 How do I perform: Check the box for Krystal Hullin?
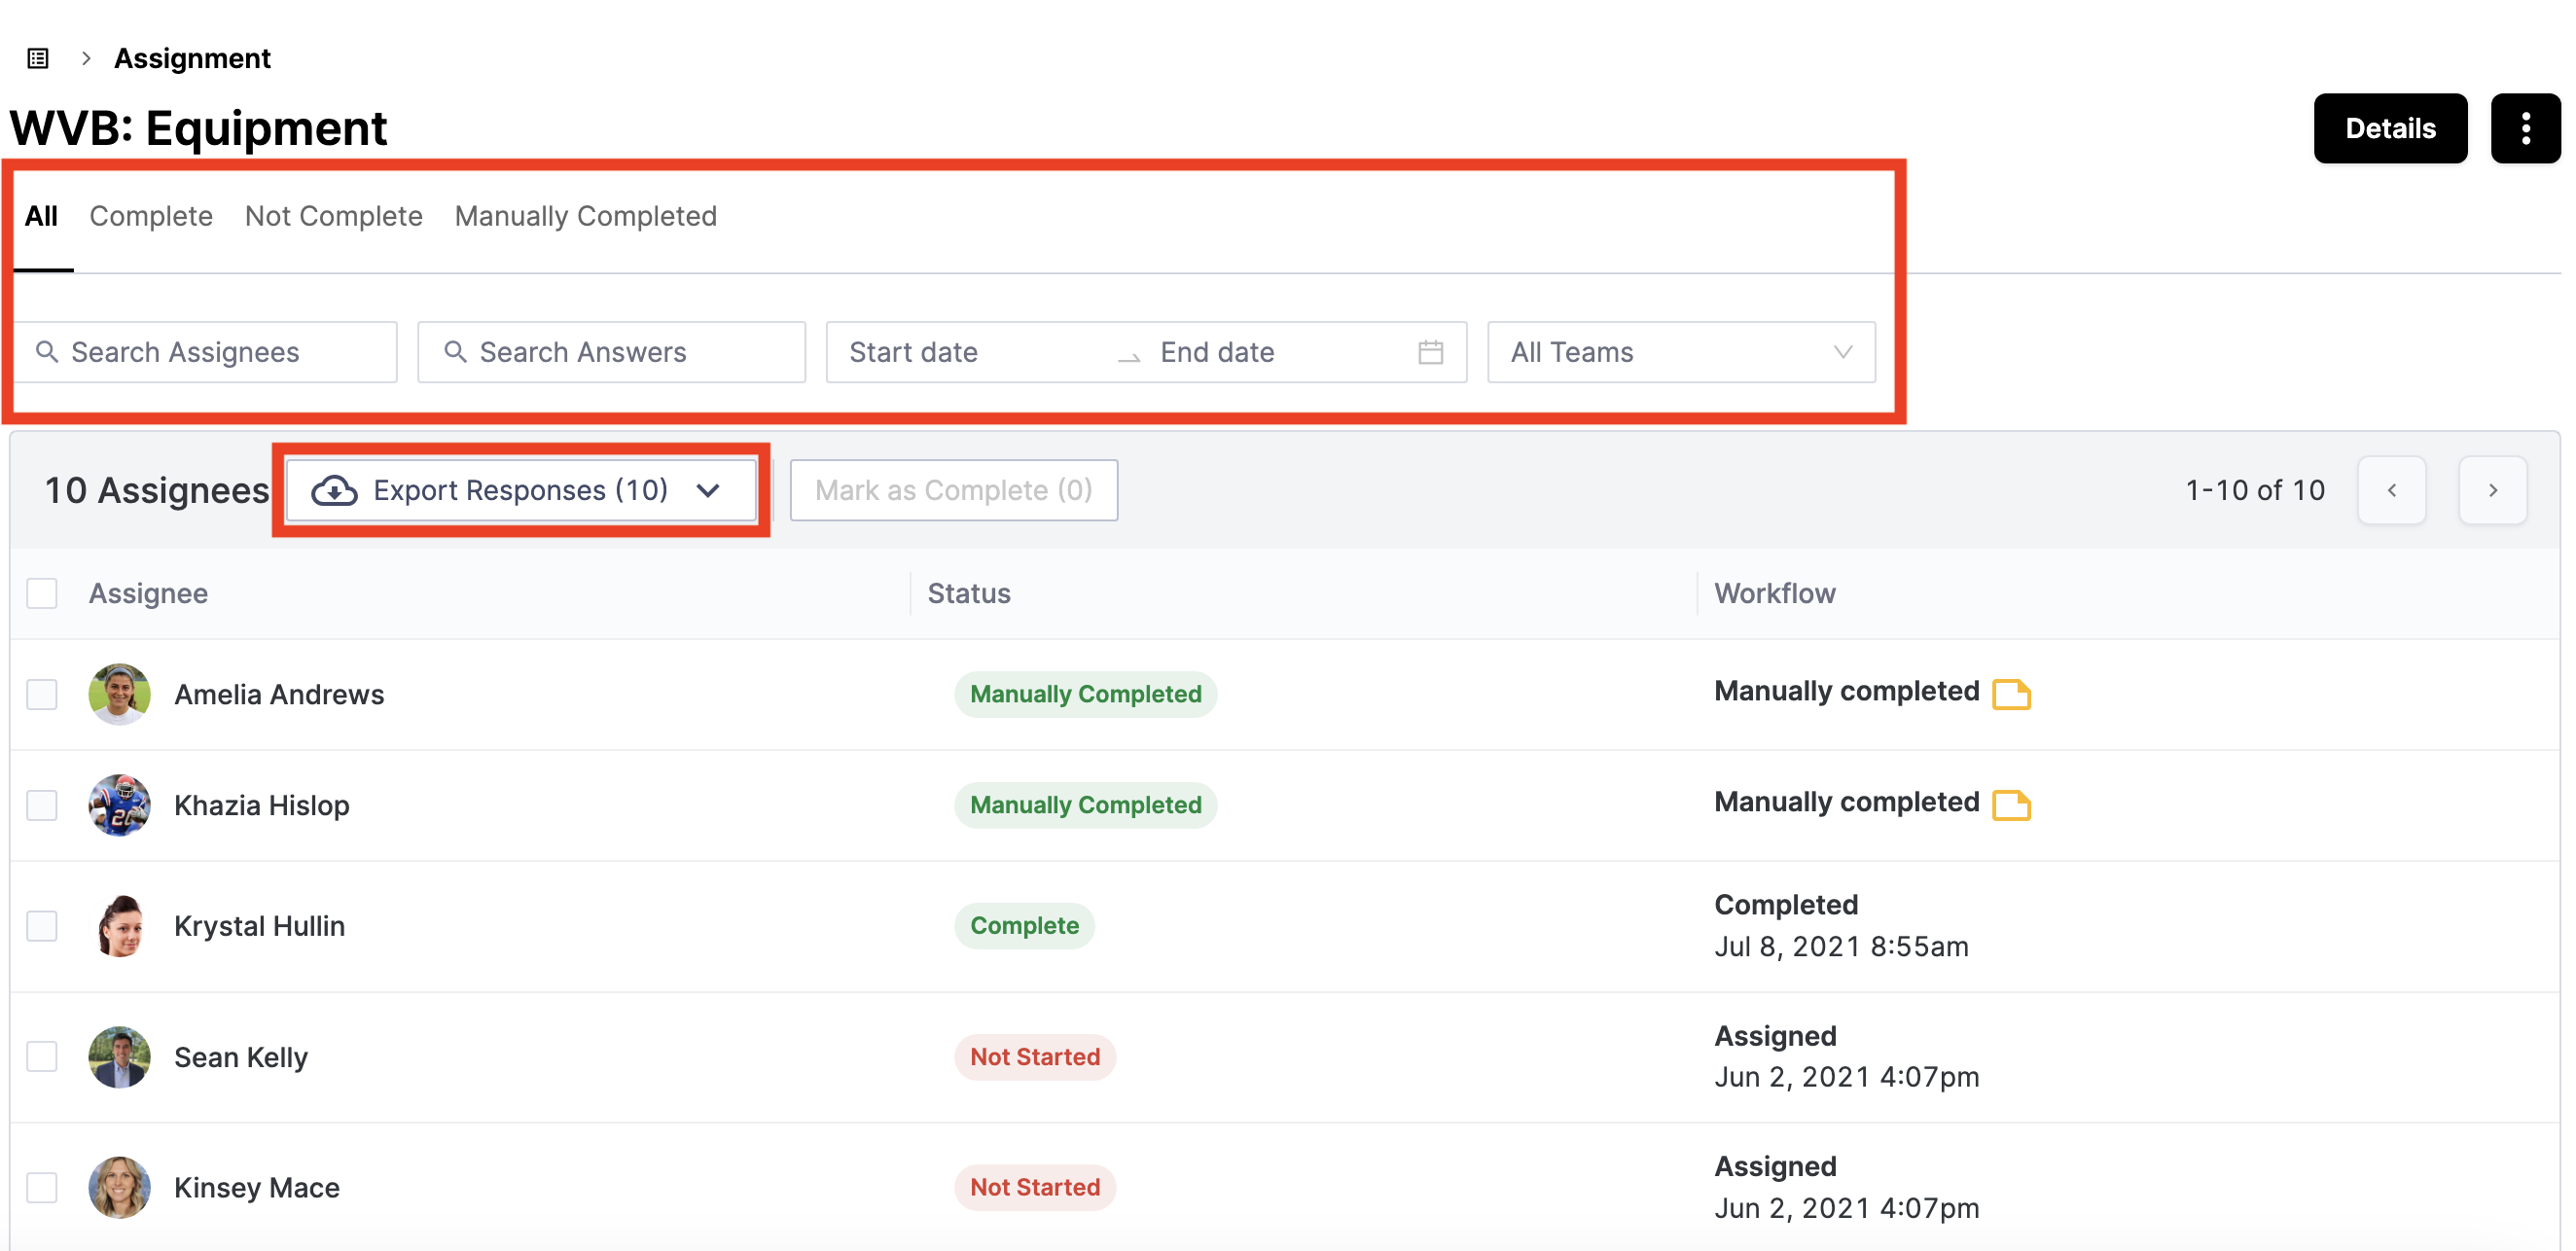coord(42,925)
